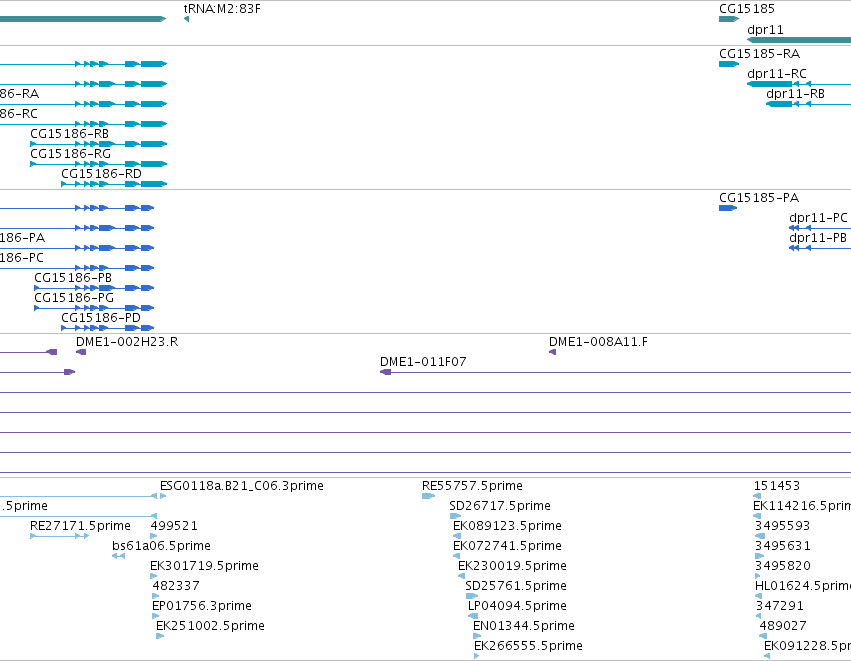Click the CG15185-RA transcript label
The image size is (851, 661).
pyautogui.click(x=759, y=54)
